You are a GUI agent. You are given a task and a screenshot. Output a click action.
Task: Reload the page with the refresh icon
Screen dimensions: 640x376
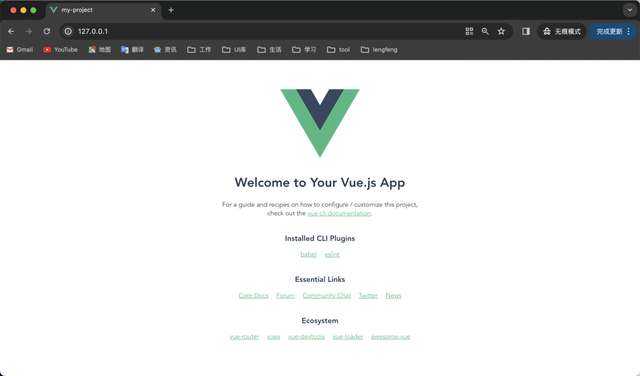point(47,31)
